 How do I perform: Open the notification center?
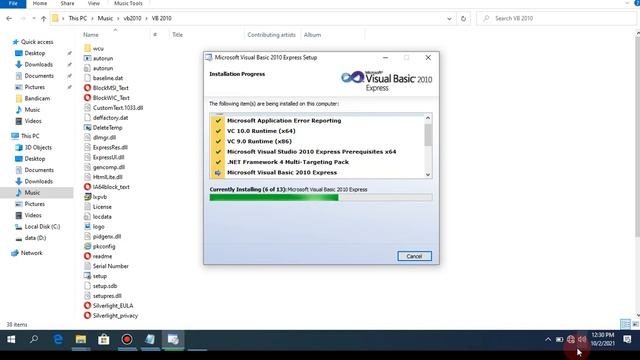click(627, 340)
